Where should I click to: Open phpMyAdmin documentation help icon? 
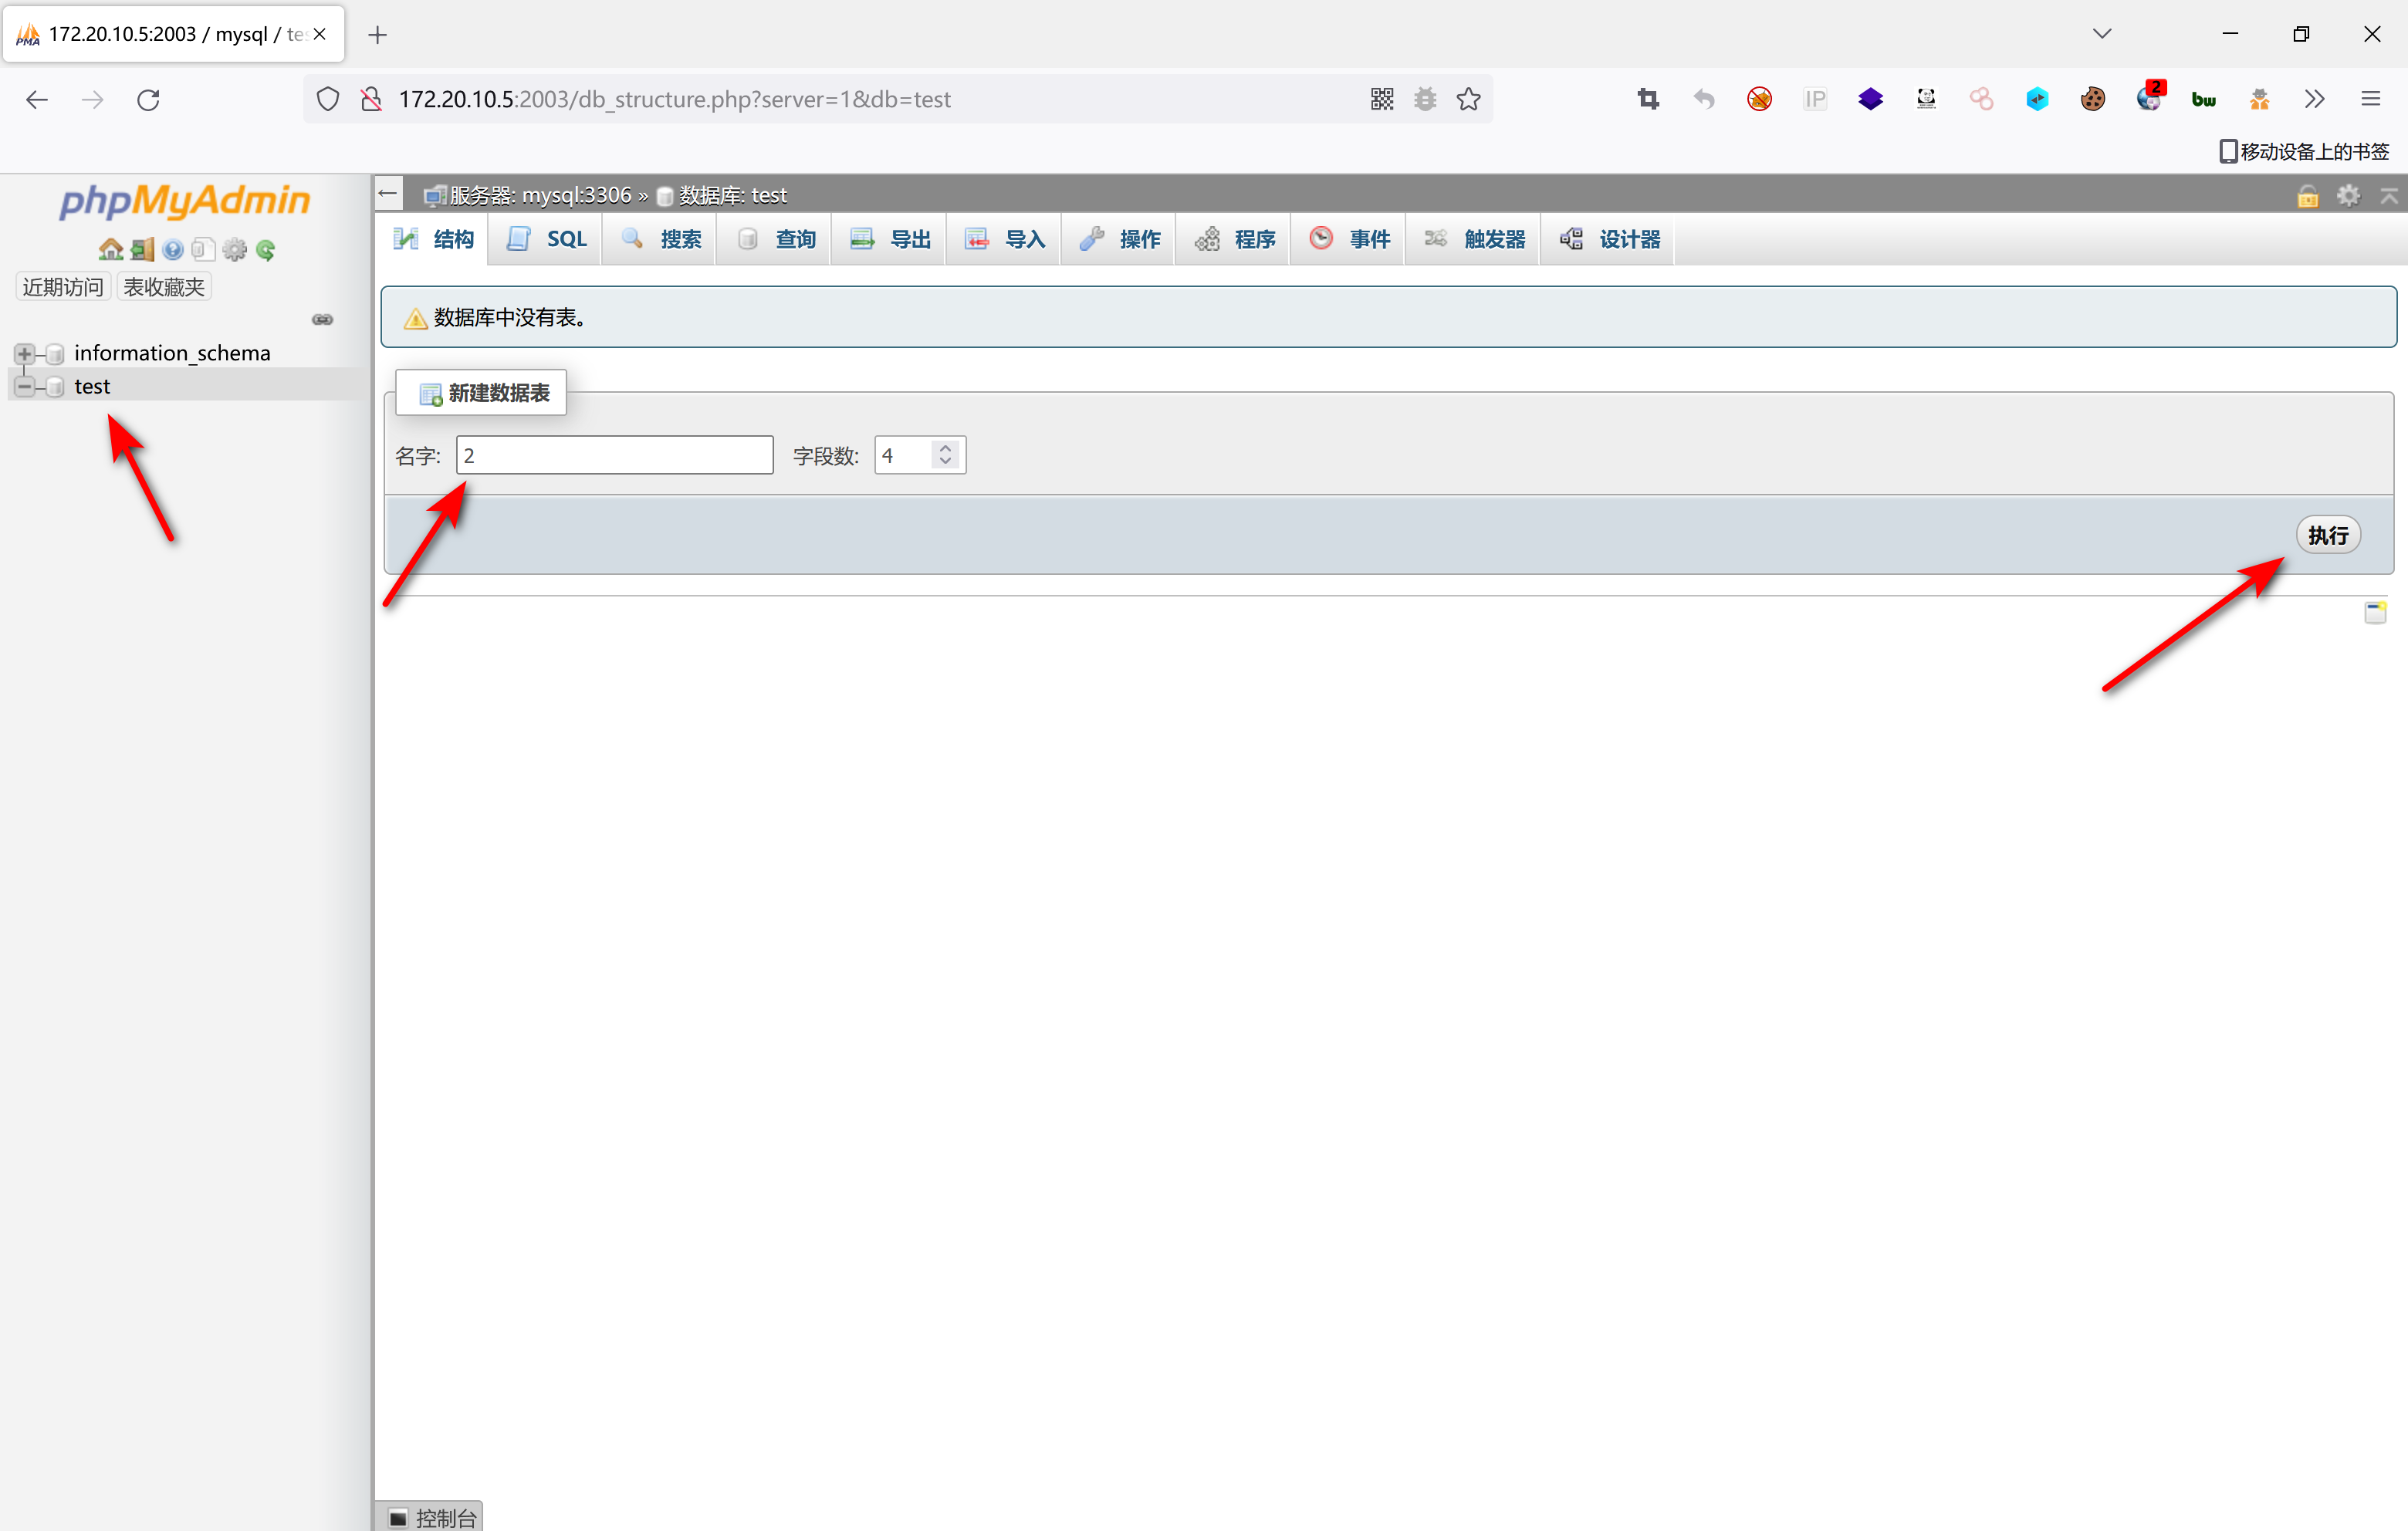173,249
